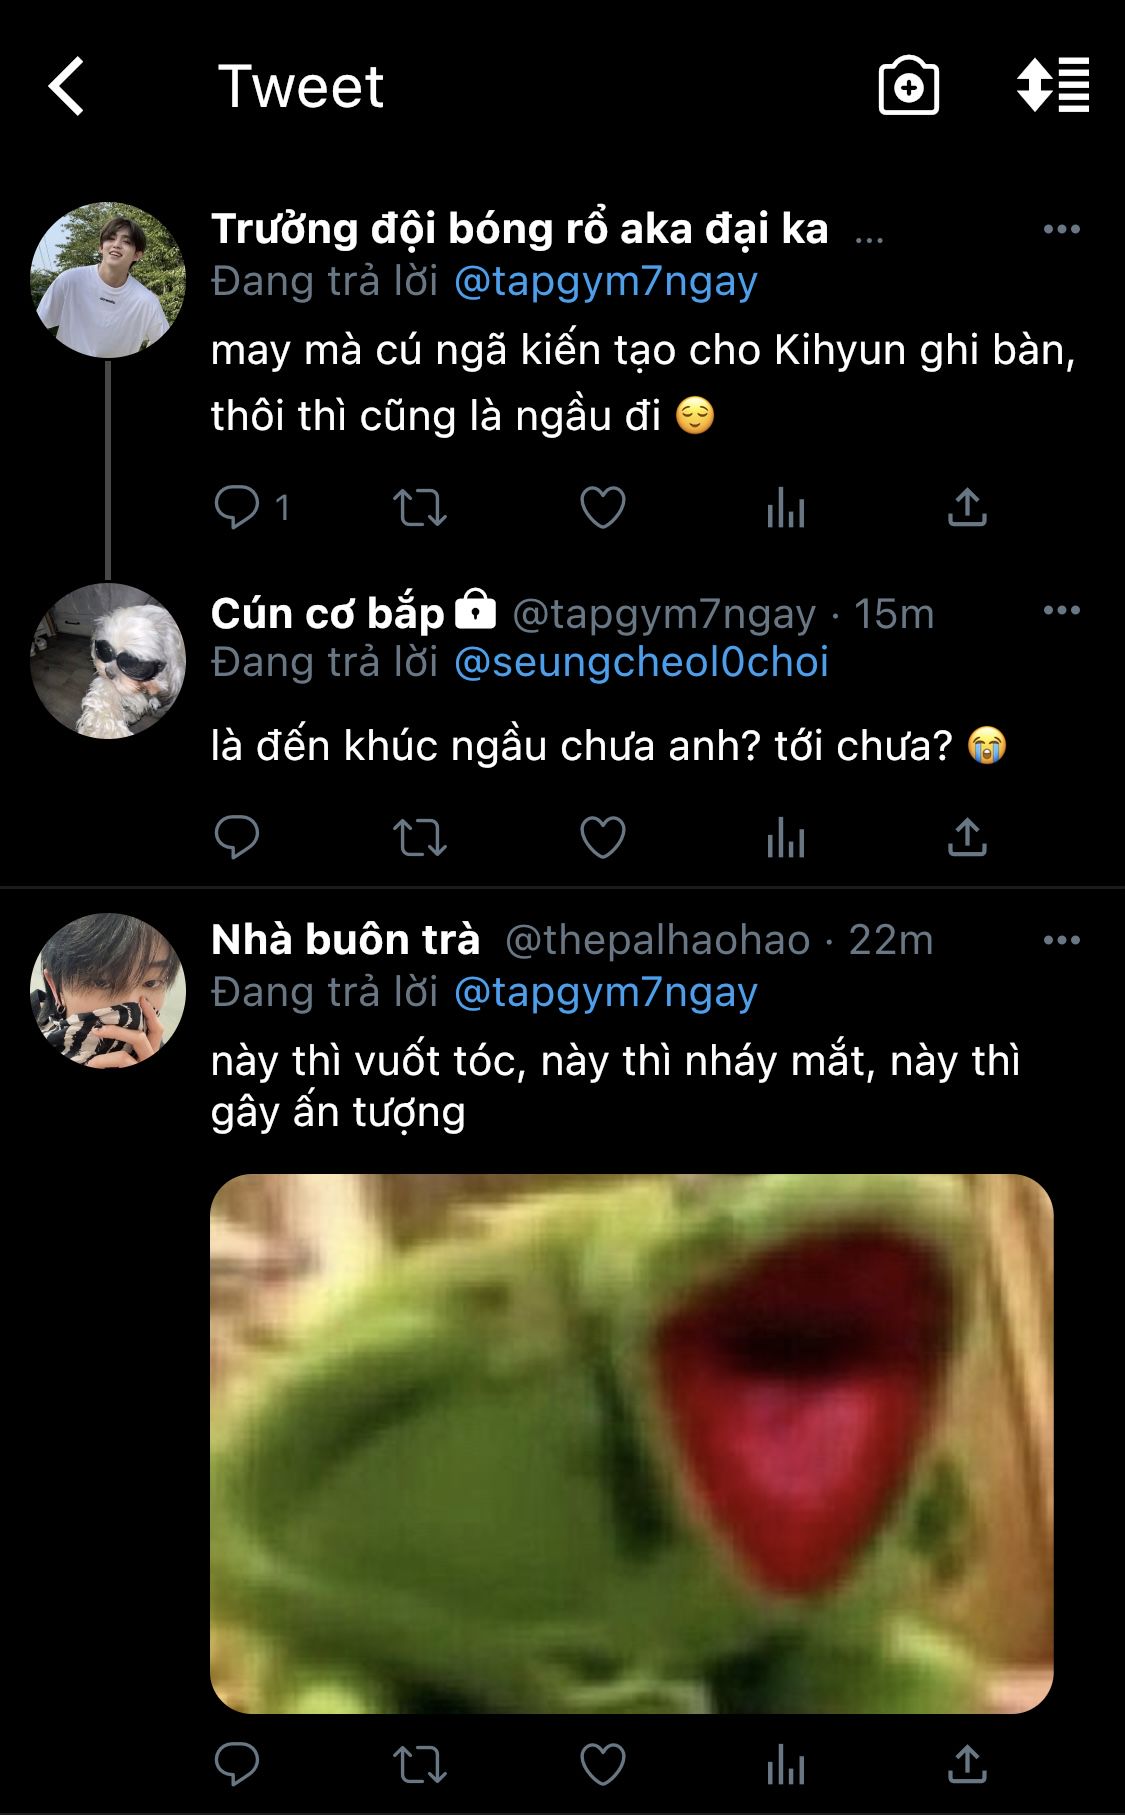Like the Cún cơ bắp reply
The image size is (1125, 1815).
click(x=603, y=837)
